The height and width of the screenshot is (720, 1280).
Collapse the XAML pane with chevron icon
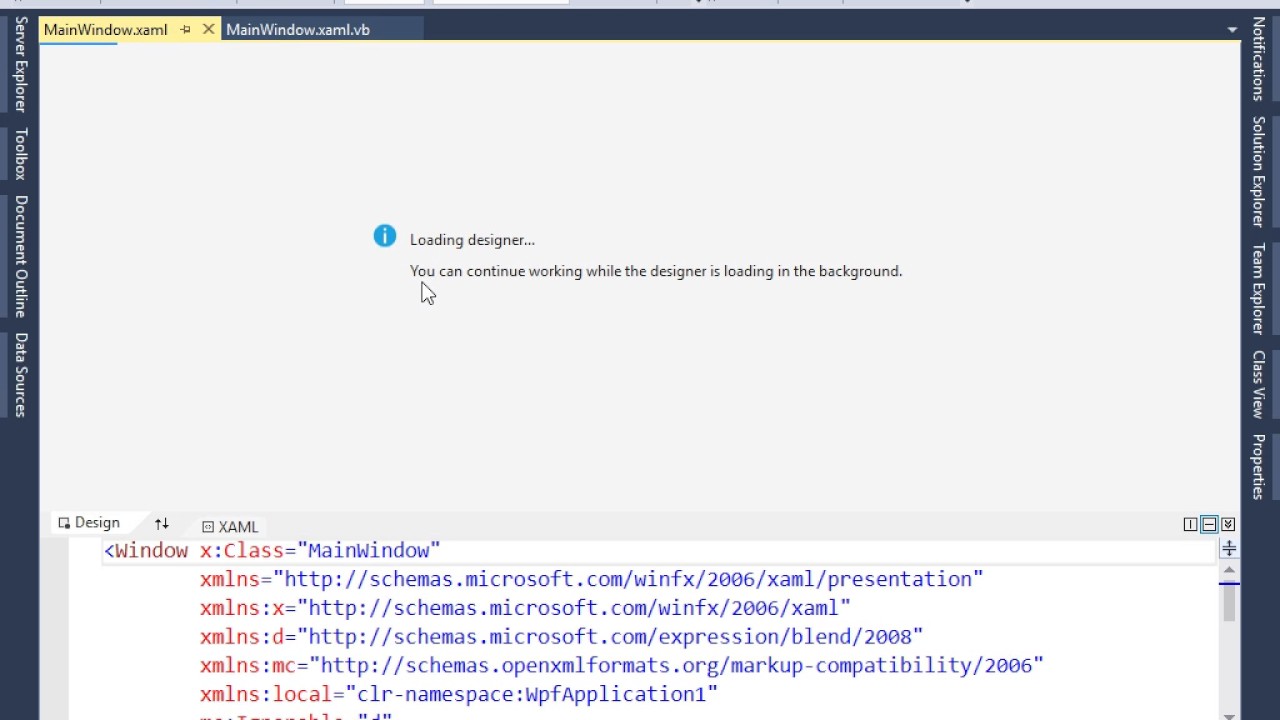tap(1228, 524)
